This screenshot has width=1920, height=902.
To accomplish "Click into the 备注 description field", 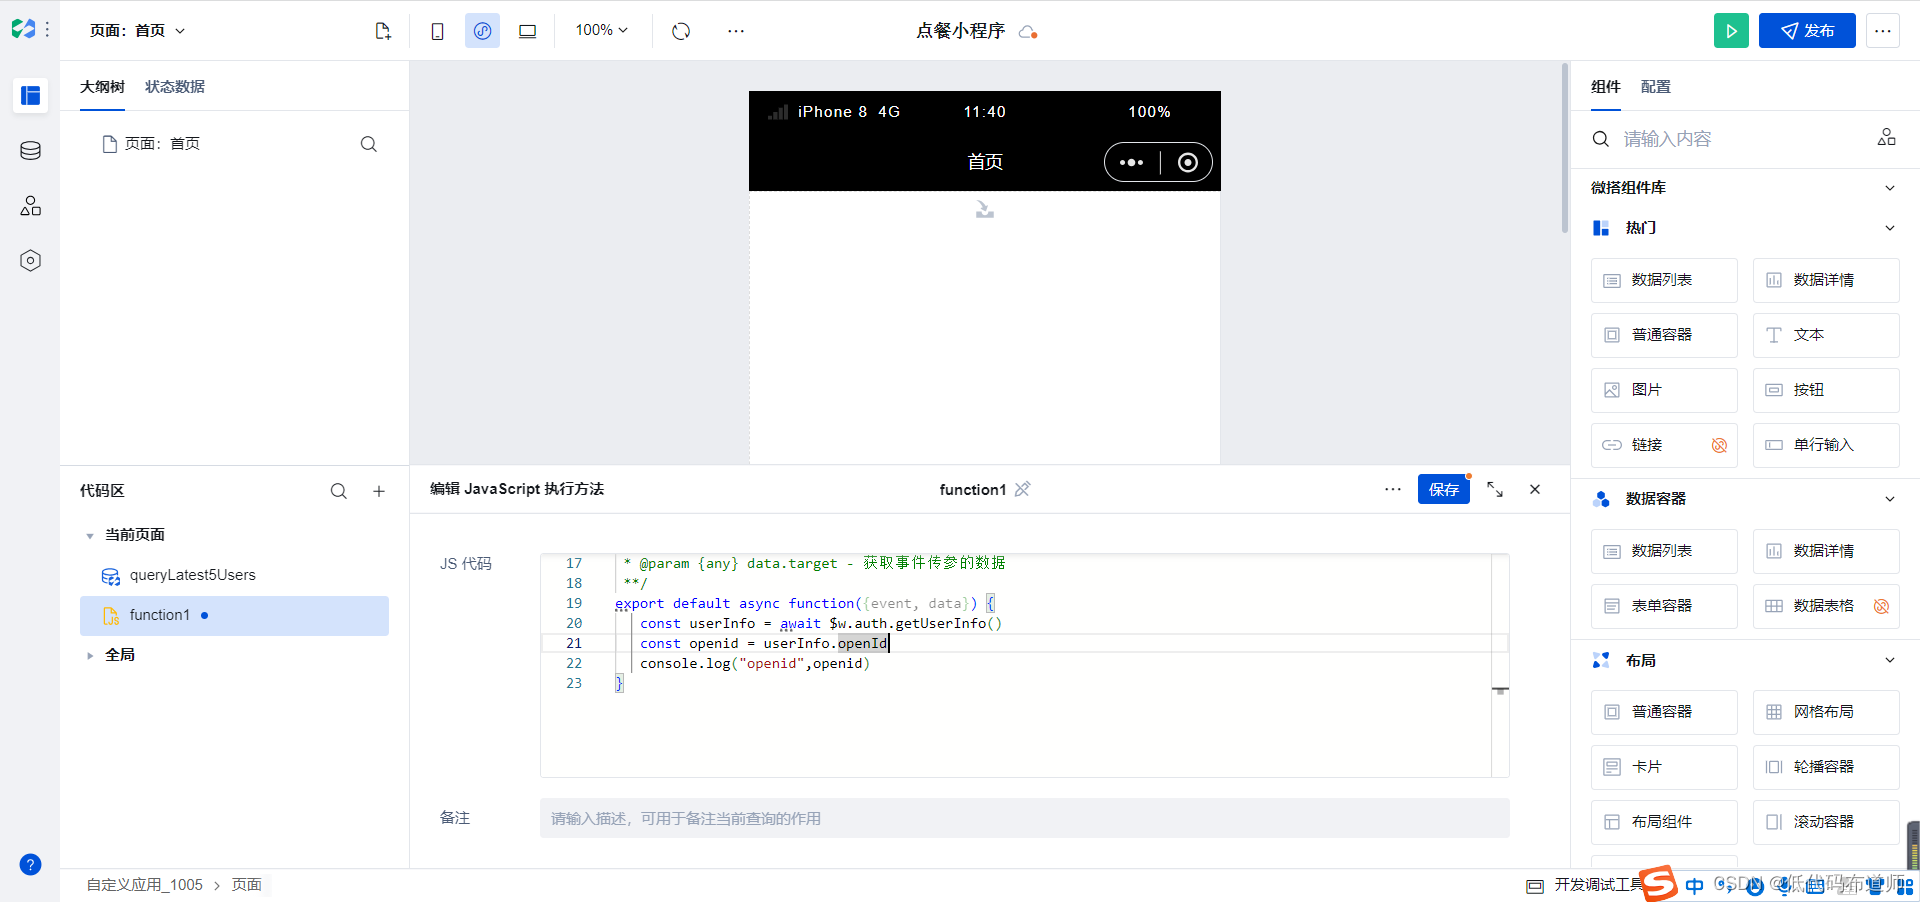I will [x=1024, y=818].
